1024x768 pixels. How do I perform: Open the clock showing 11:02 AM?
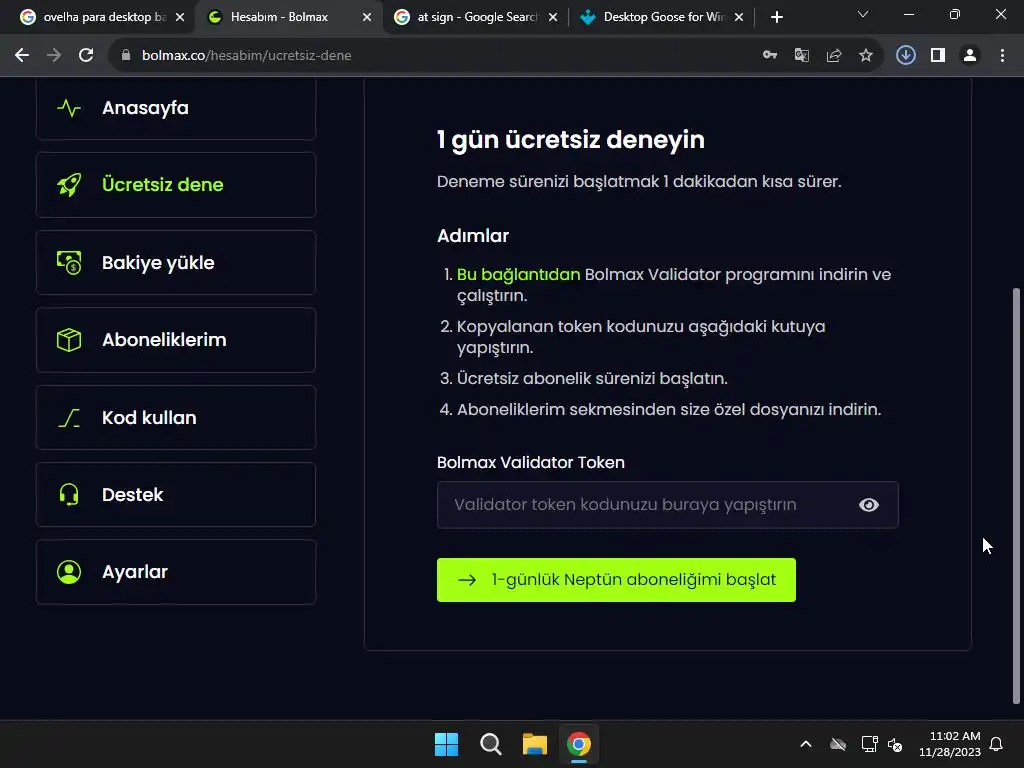click(950, 744)
